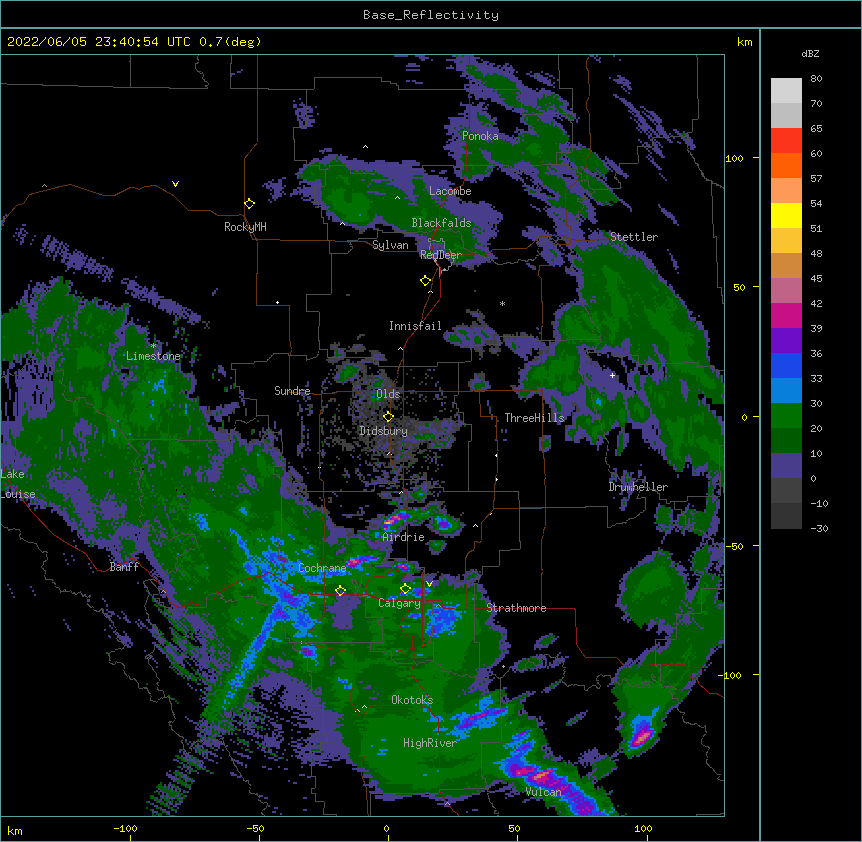Click the white plus marker north of Drumheller
The width and height of the screenshot is (862, 842).
click(x=612, y=375)
